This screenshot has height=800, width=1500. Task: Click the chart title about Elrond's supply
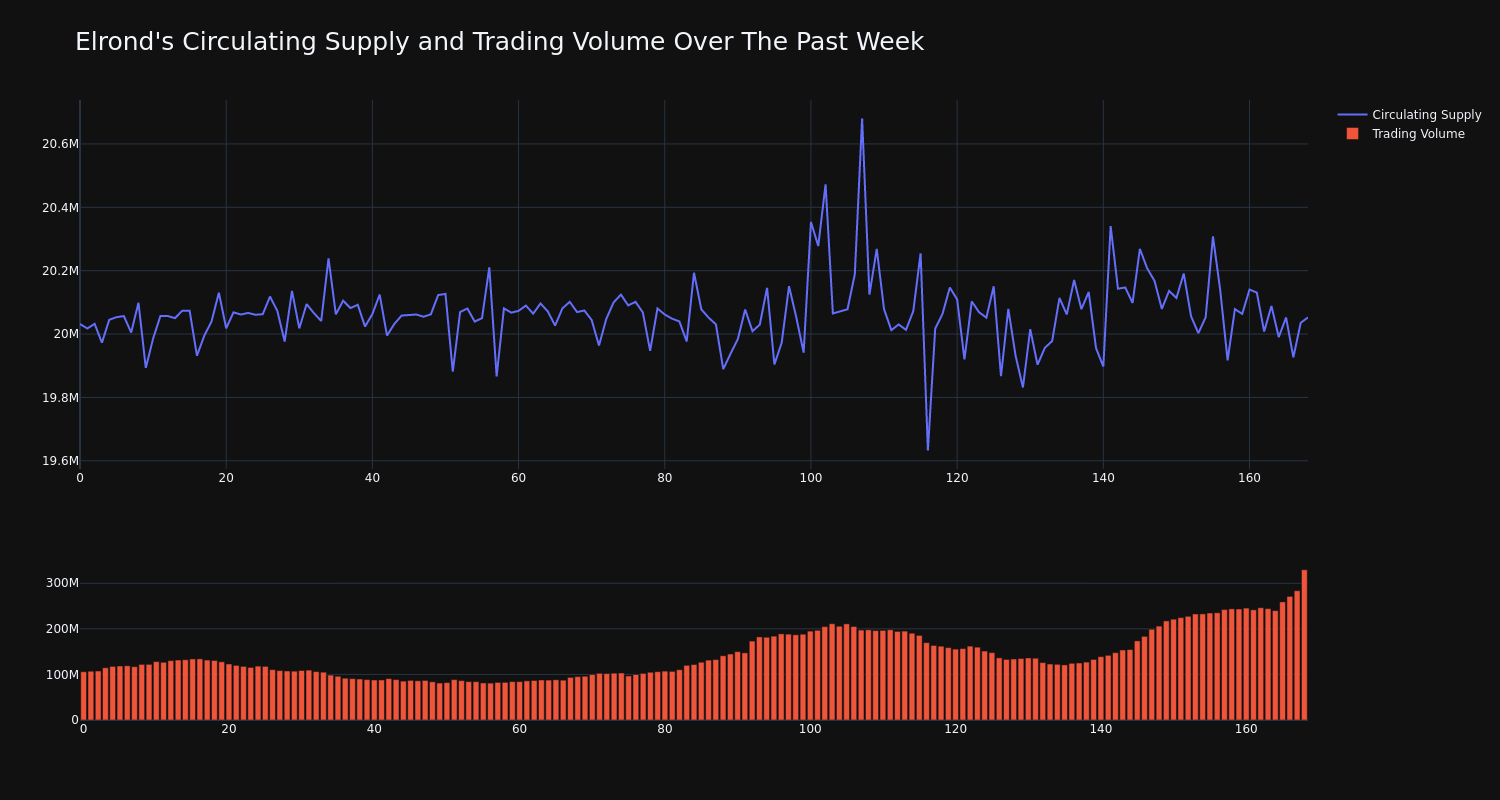[499, 42]
